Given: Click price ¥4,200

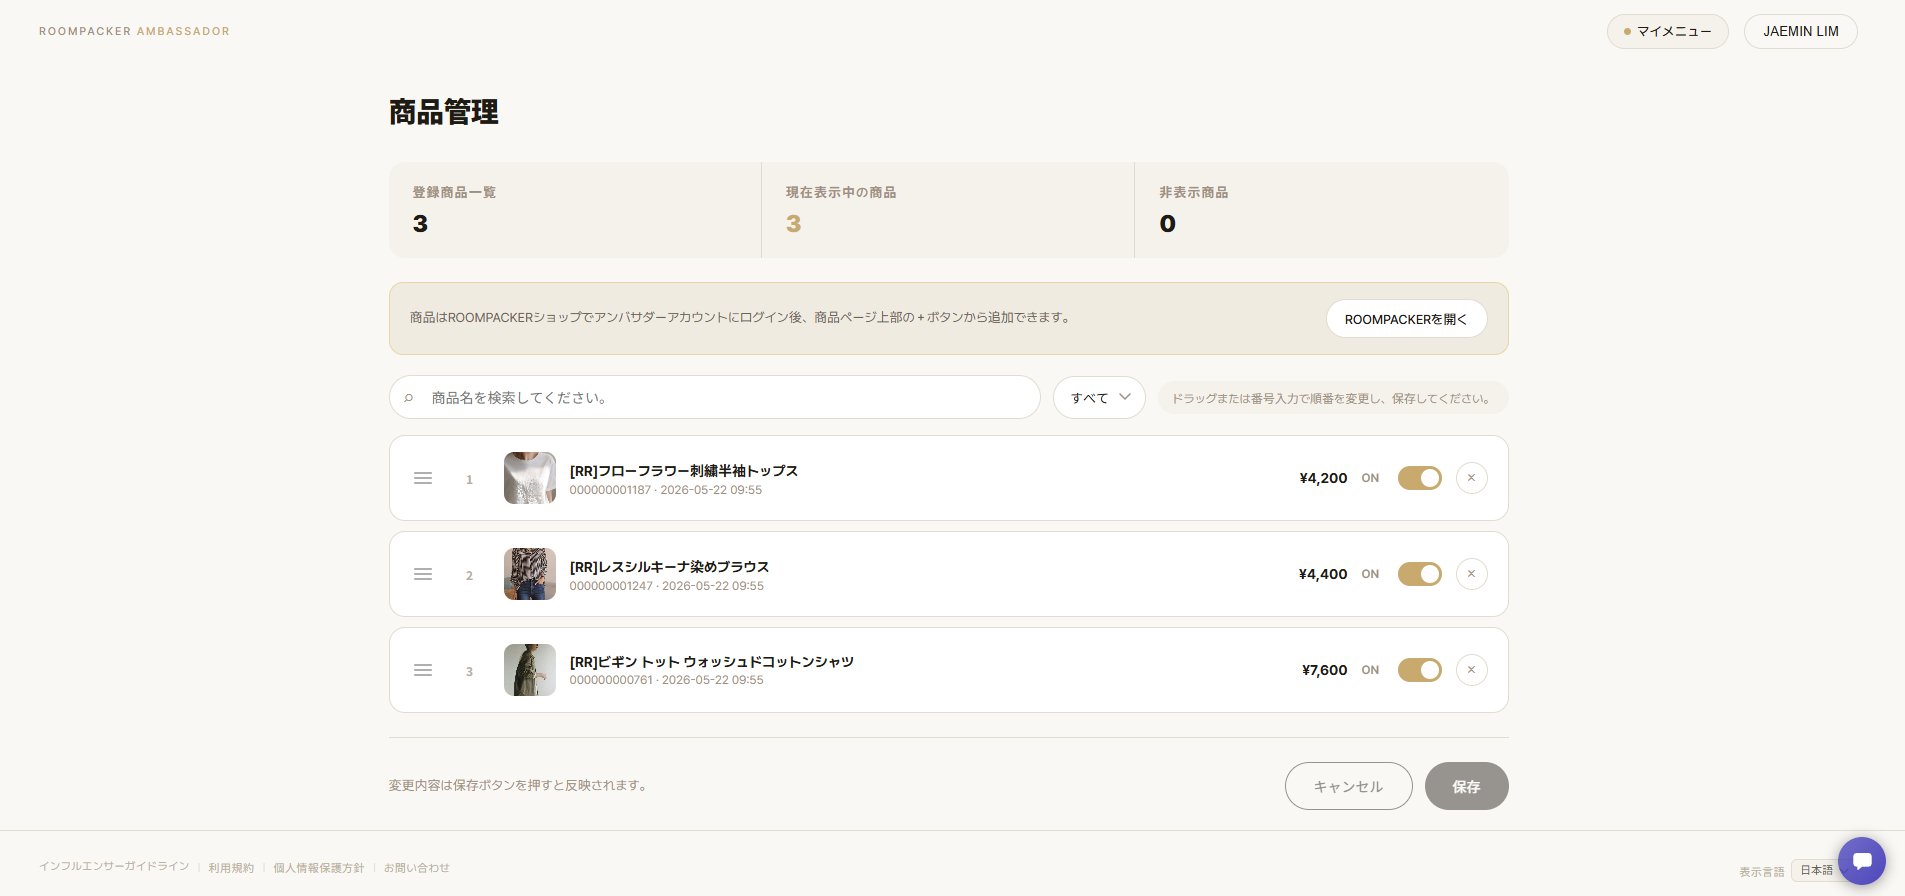Looking at the screenshot, I should click(1323, 478).
